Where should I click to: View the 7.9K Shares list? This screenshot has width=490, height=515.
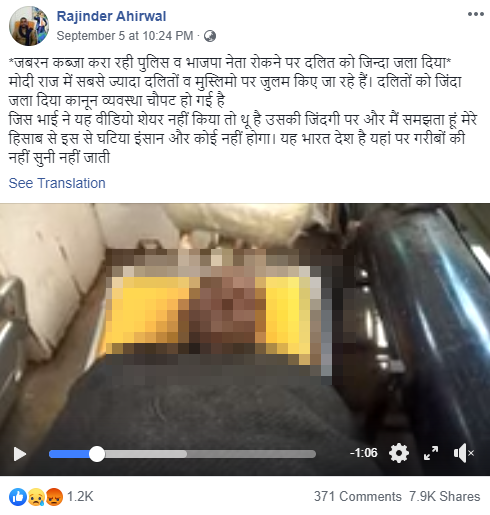pyautogui.click(x=445, y=497)
